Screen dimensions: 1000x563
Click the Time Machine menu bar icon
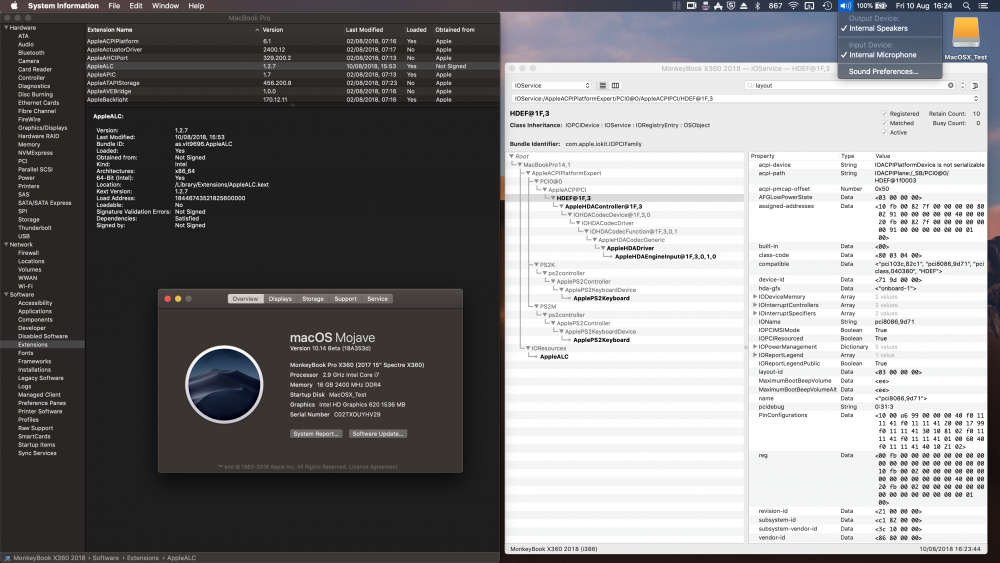(827, 6)
